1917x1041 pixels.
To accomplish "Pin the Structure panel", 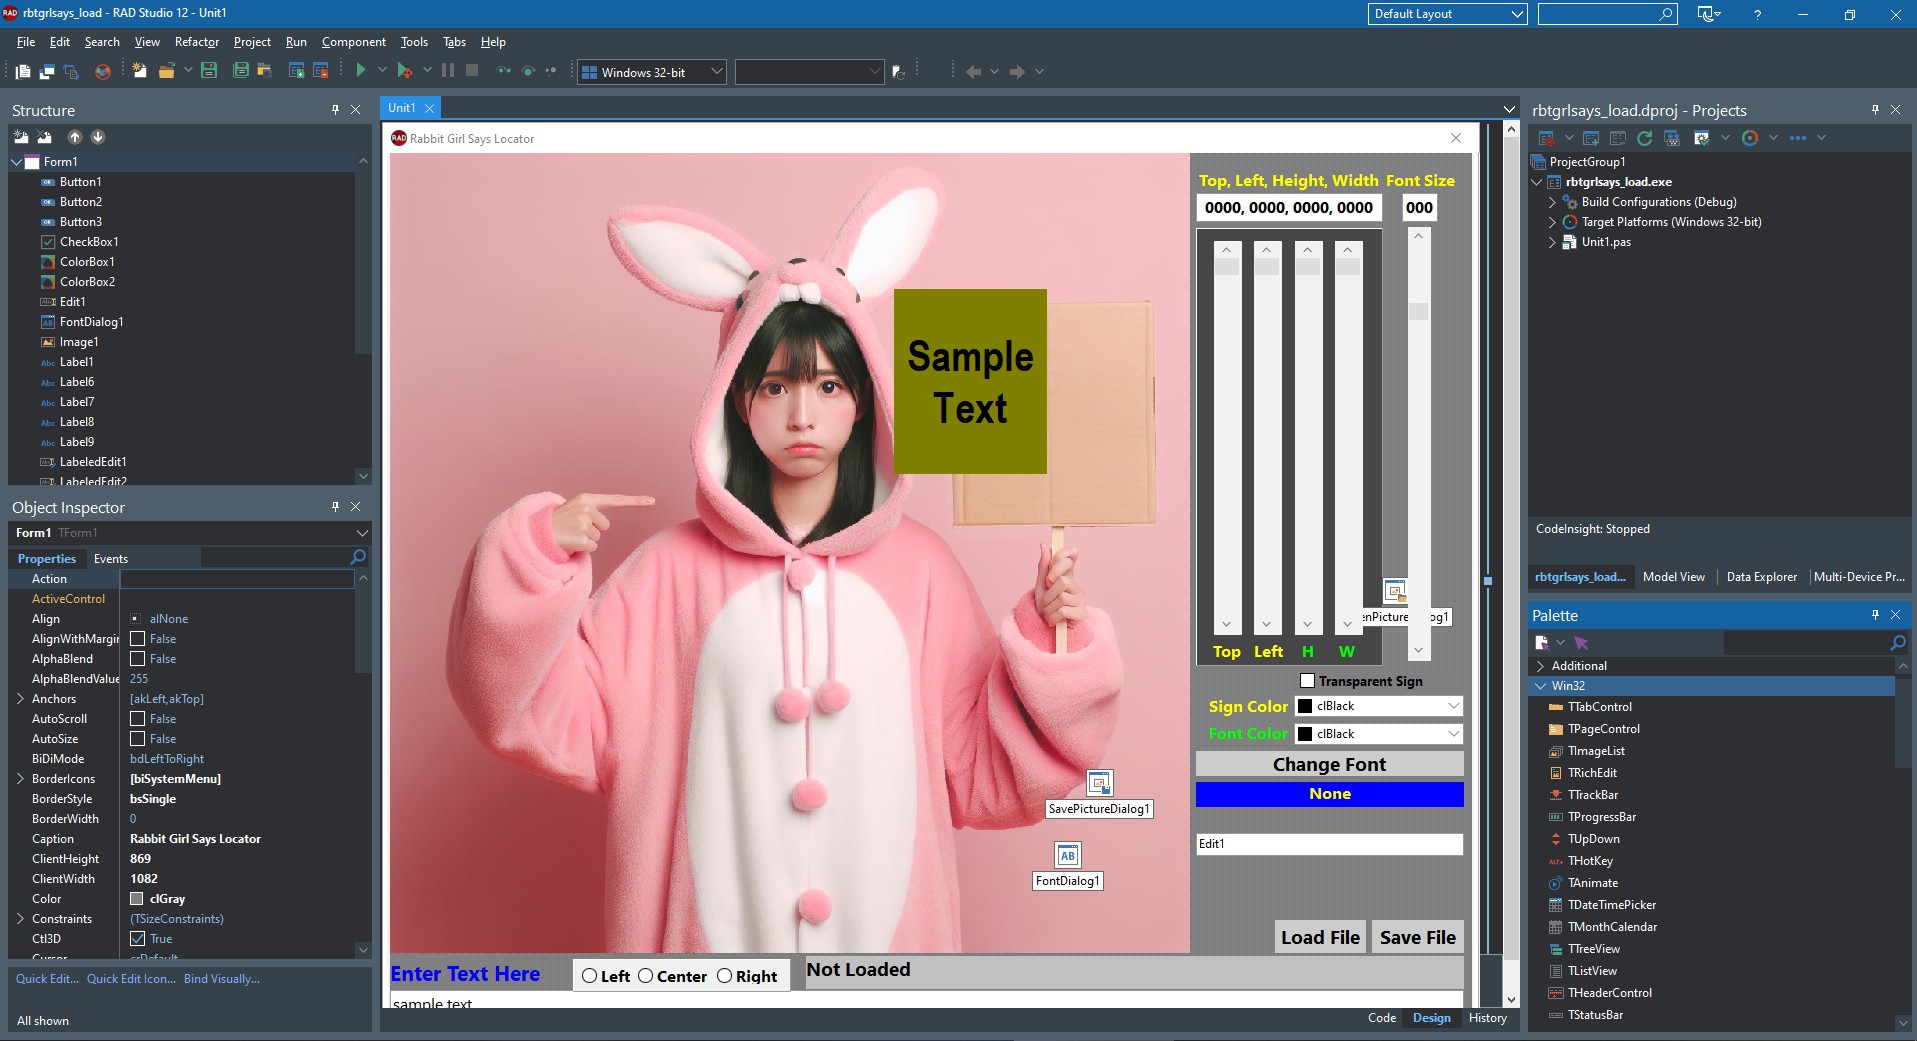I will pos(335,110).
